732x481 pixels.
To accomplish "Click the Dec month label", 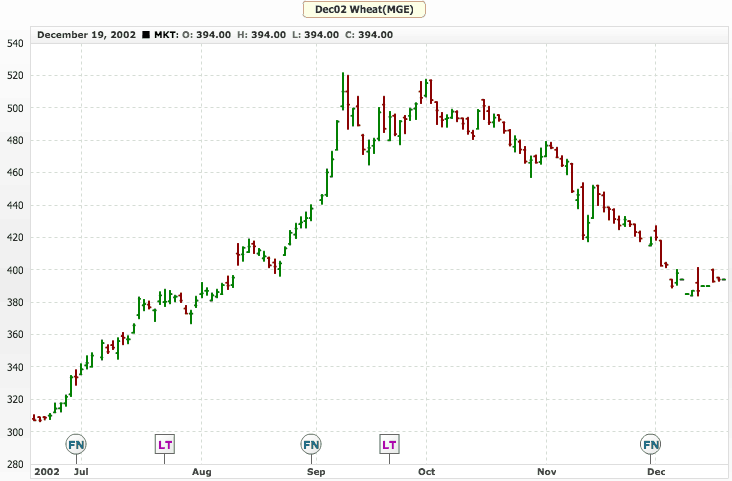I will coord(656,472).
